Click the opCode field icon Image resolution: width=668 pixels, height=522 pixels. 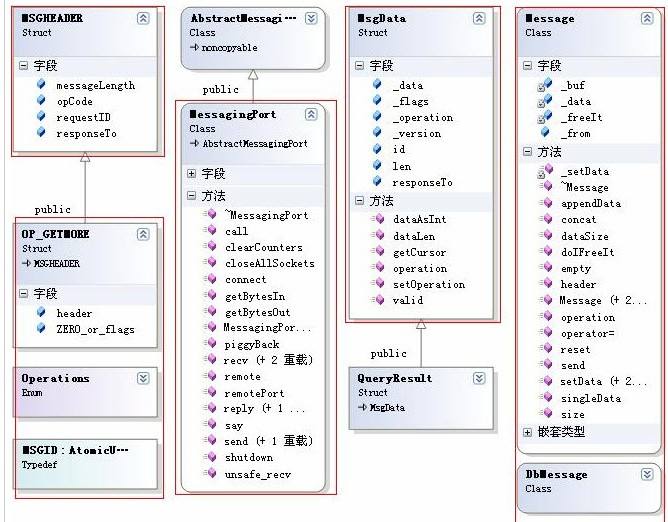41,100
